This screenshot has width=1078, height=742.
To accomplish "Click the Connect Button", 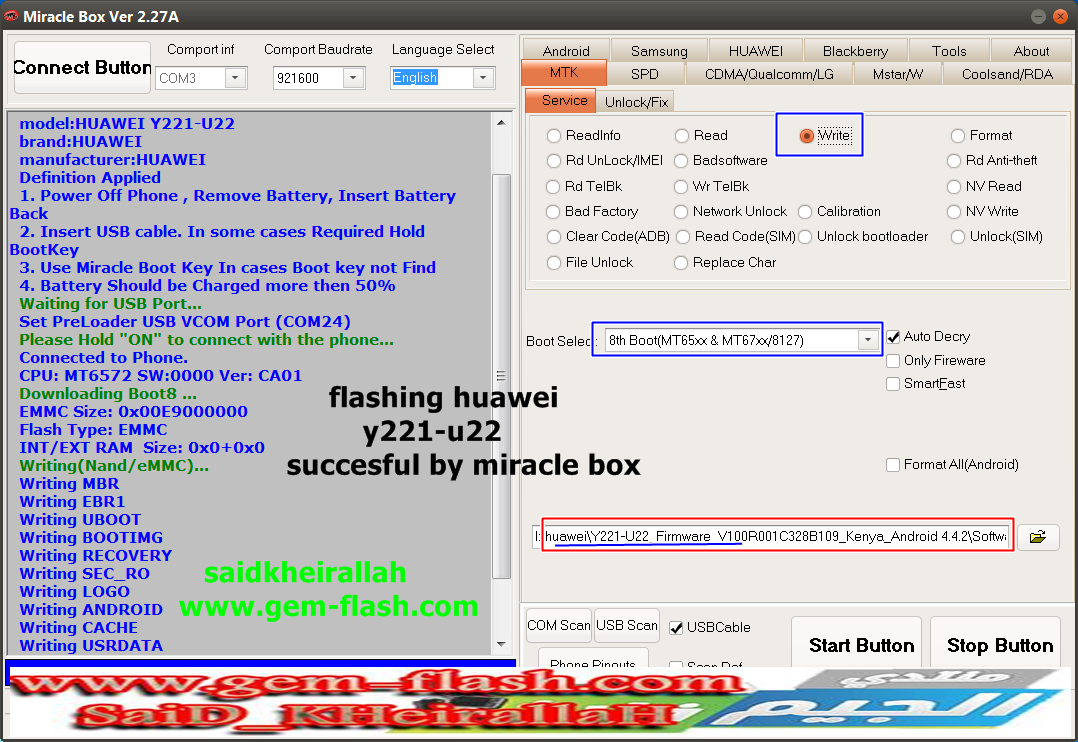I will (x=82, y=67).
